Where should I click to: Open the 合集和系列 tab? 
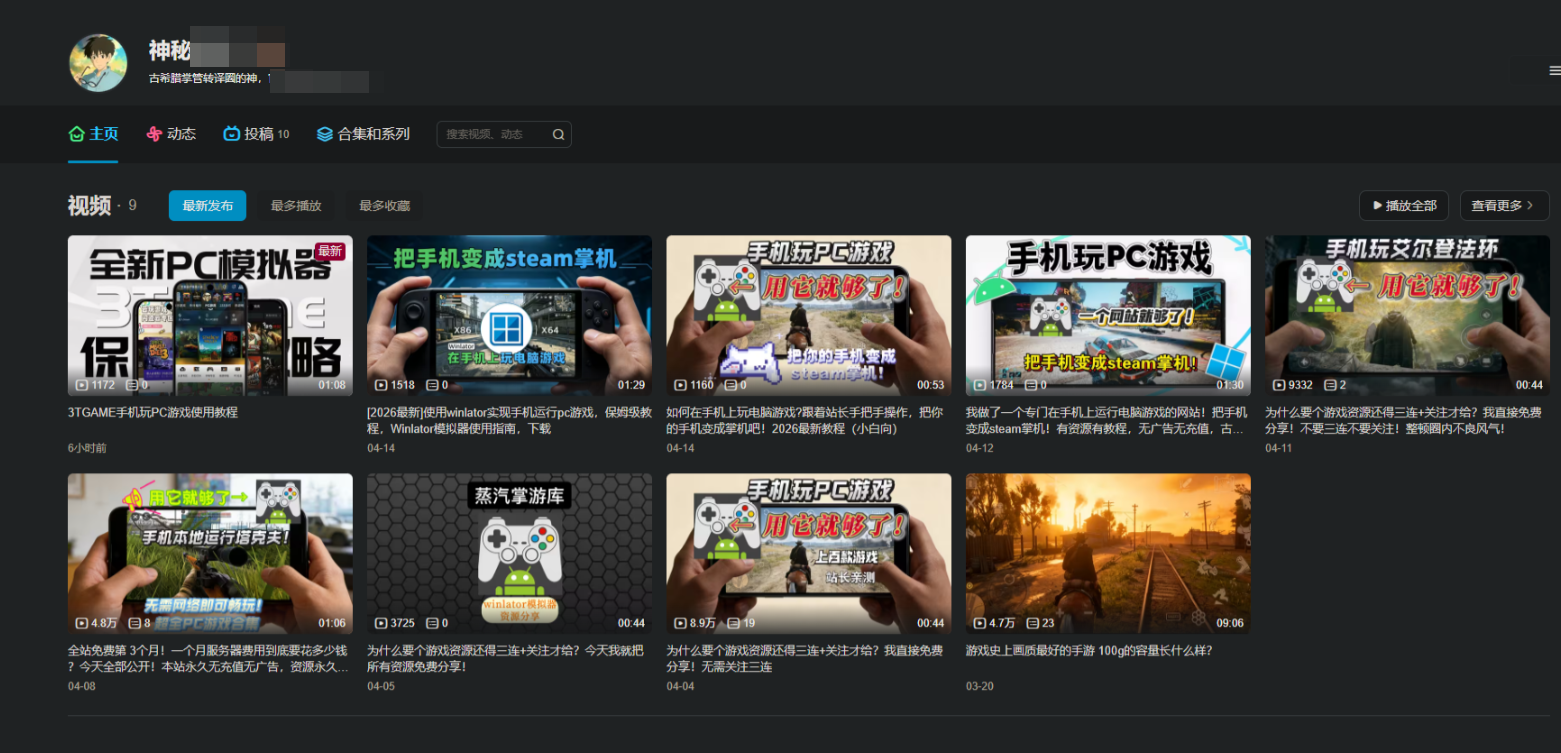point(374,134)
